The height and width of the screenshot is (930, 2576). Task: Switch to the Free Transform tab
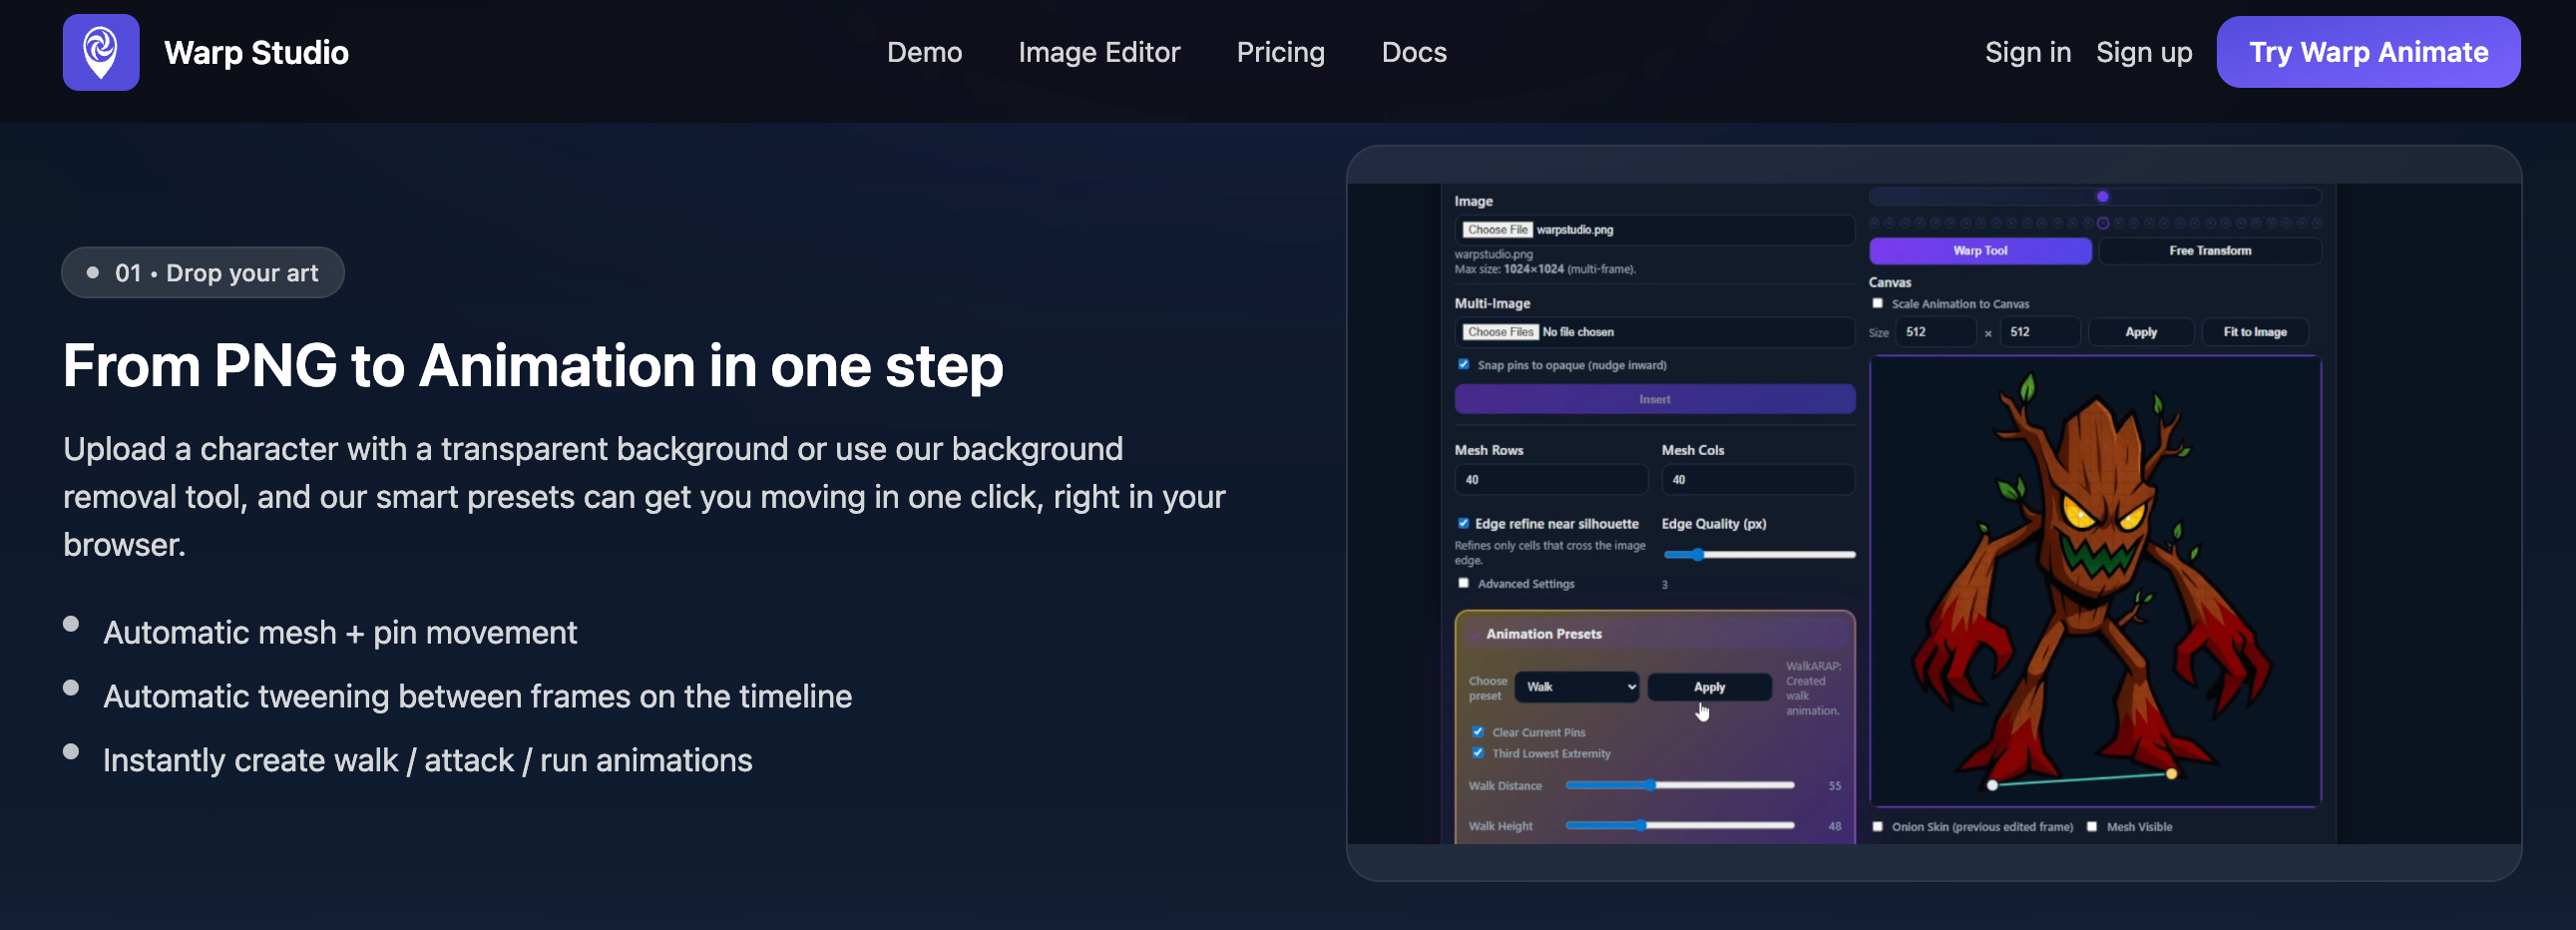(x=2209, y=251)
